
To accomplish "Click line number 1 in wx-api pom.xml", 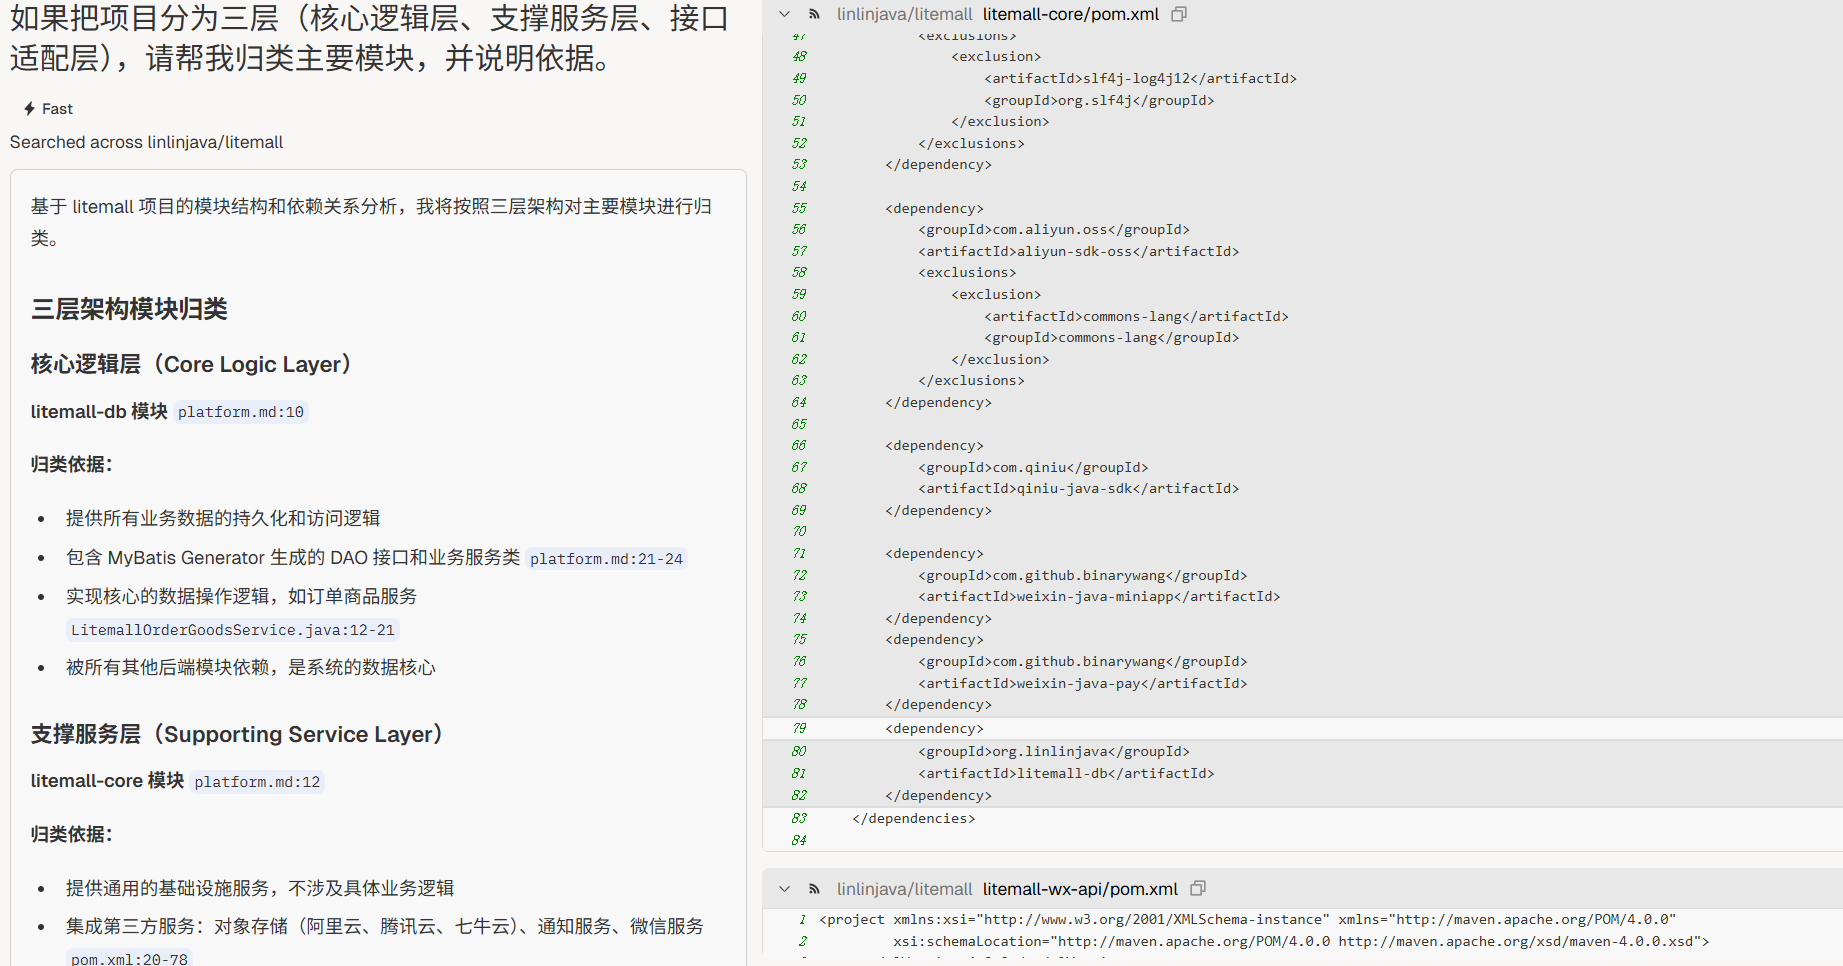I will pos(802,920).
